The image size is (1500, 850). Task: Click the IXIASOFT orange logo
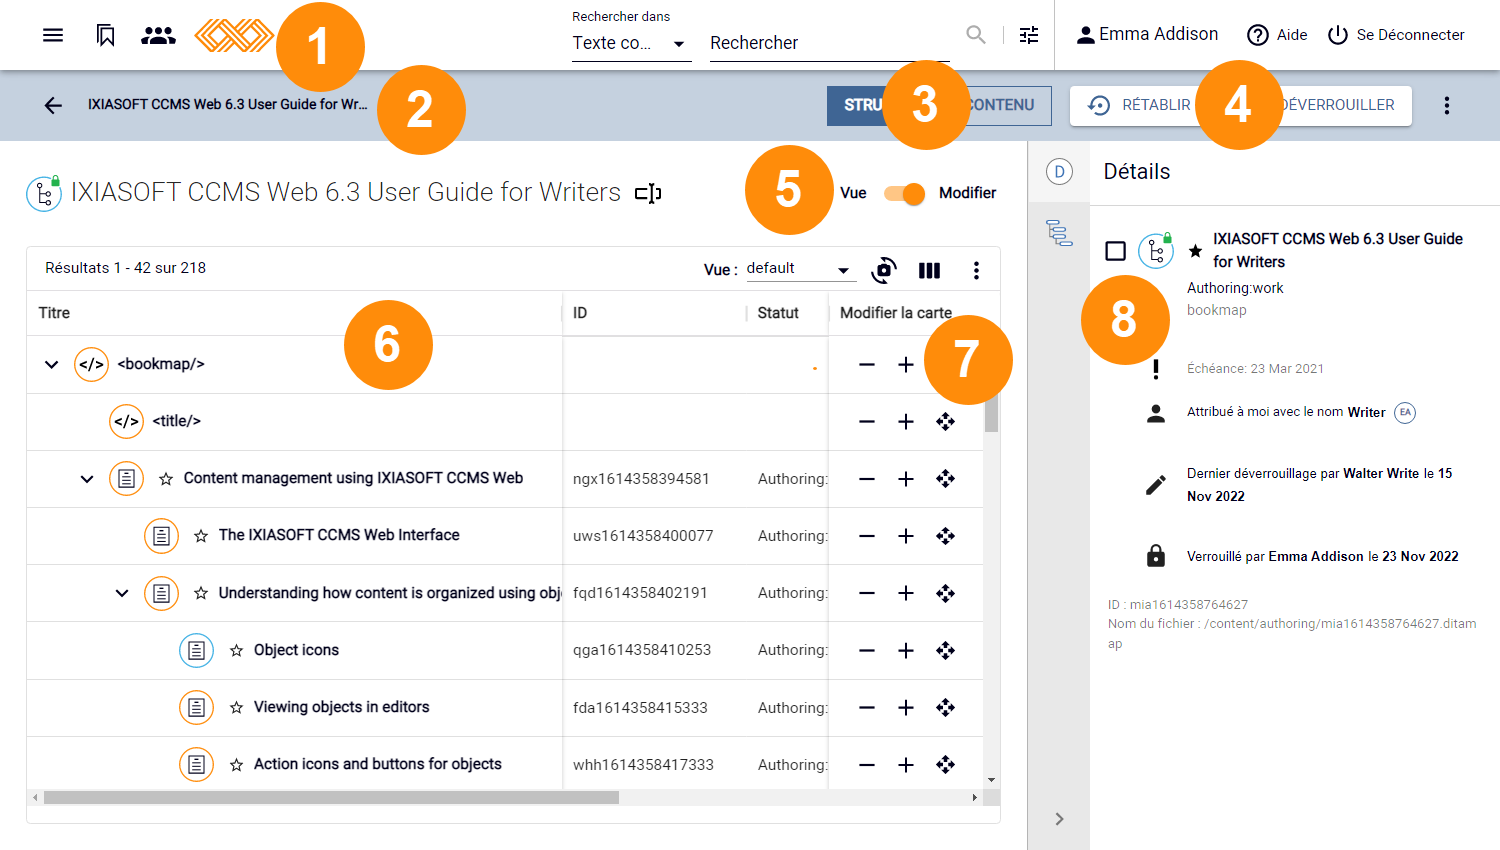click(233, 36)
